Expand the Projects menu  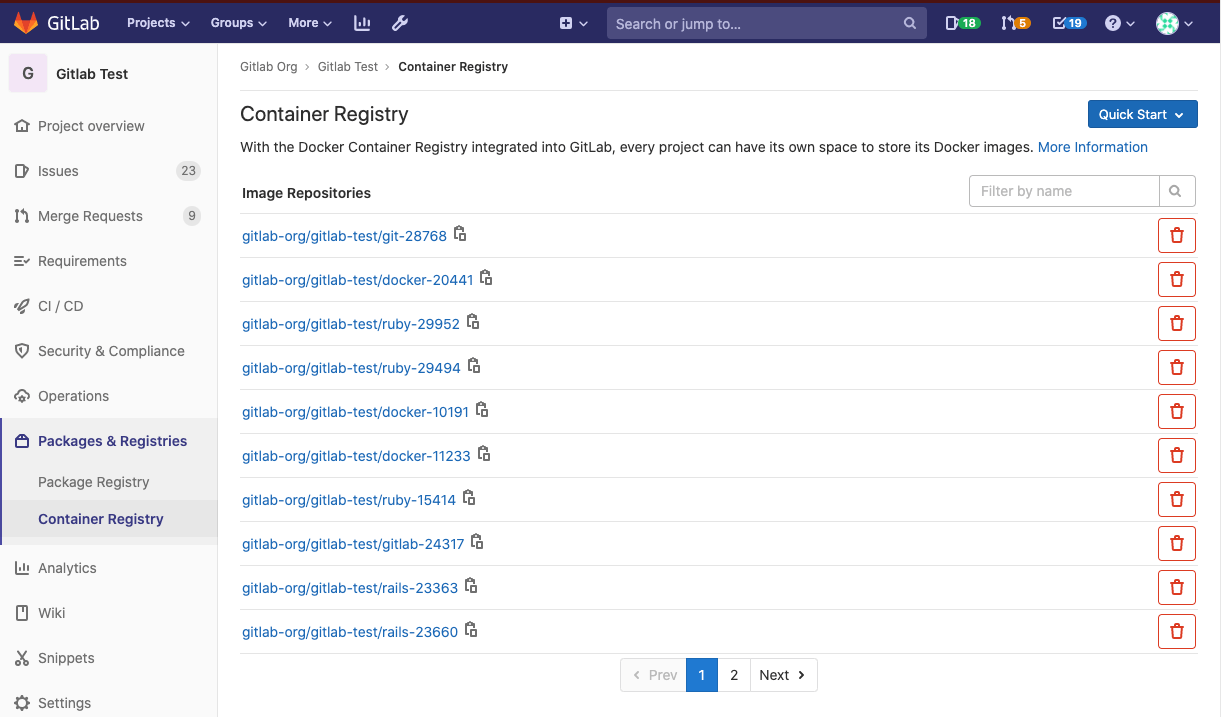click(157, 22)
